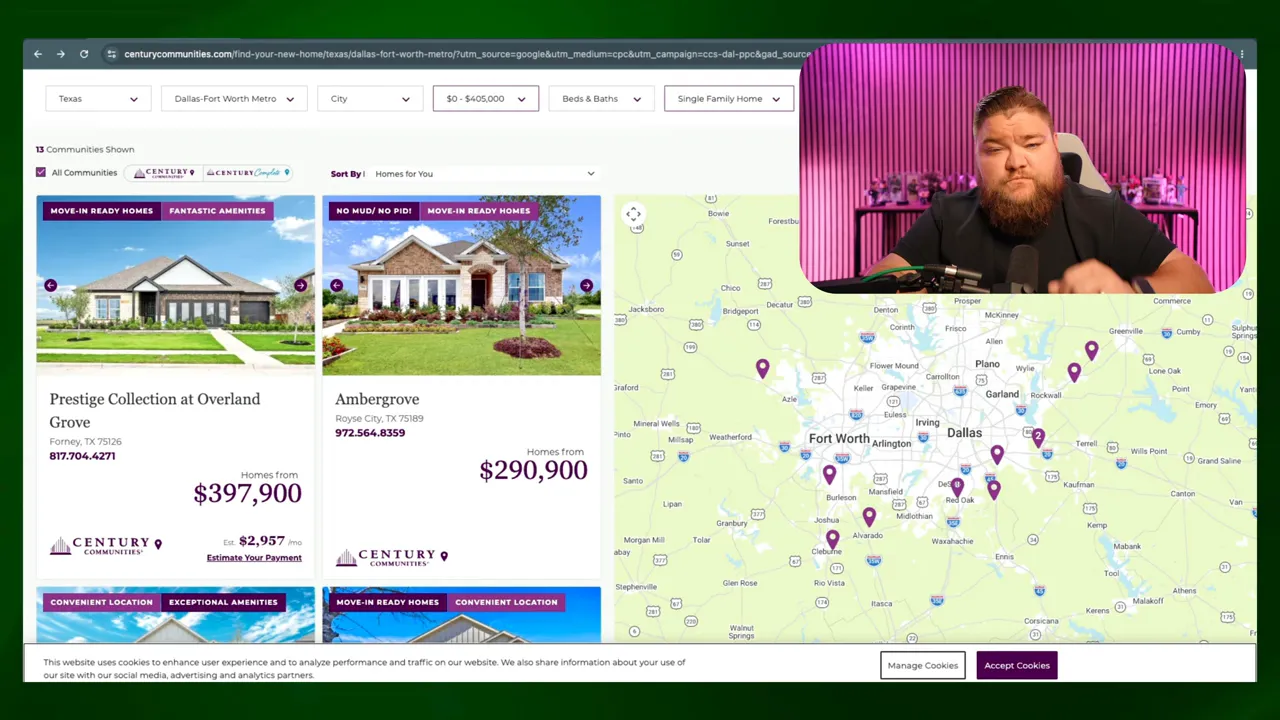Call phone number 817.704.4271
This screenshot has width=1280, height=720.
pyautogui.click(x=82, y=456)
